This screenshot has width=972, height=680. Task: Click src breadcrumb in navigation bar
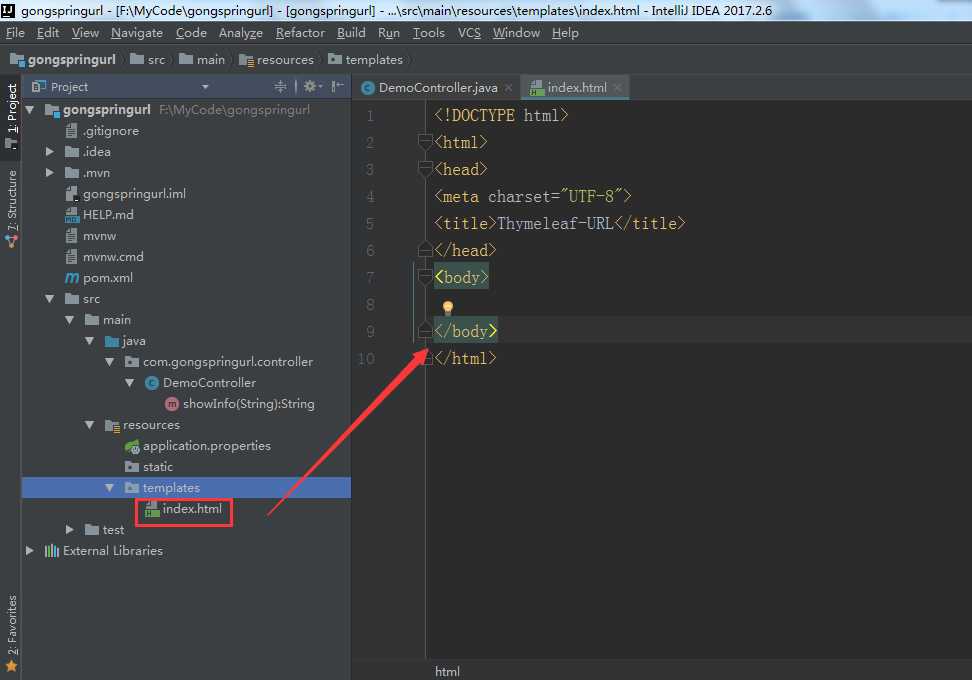[148, 60]
